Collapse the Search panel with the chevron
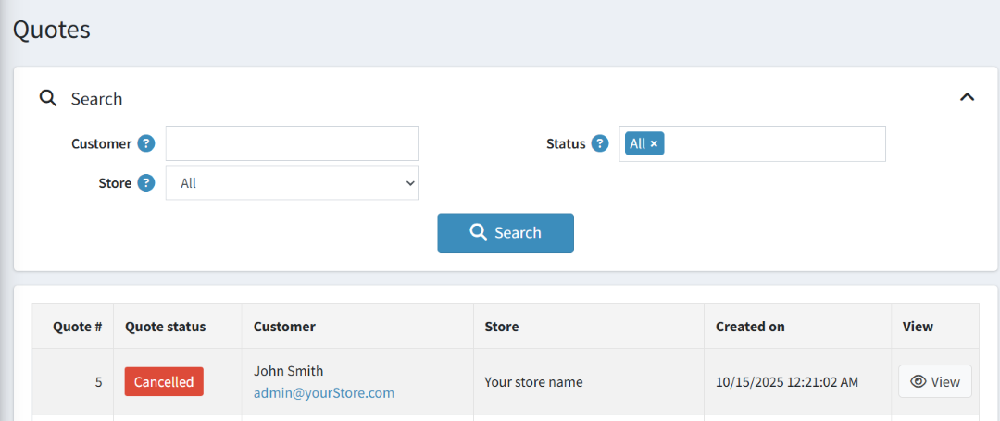Viewport: 1000px width, 421px height. pyautogui.click(x=966, y=98)
